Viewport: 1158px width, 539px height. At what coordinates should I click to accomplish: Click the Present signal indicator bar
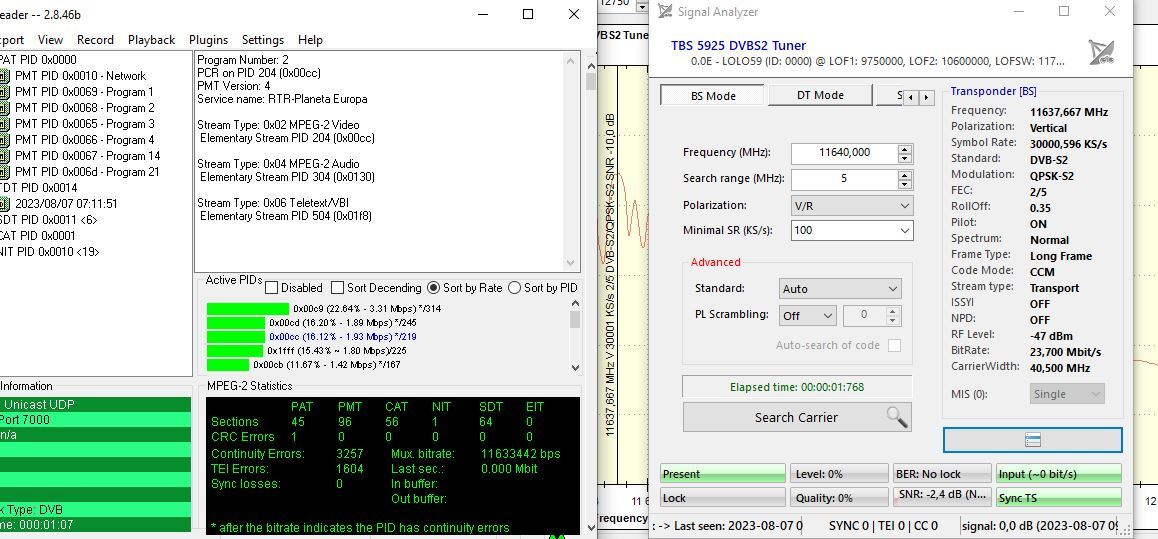pos(722,474)
